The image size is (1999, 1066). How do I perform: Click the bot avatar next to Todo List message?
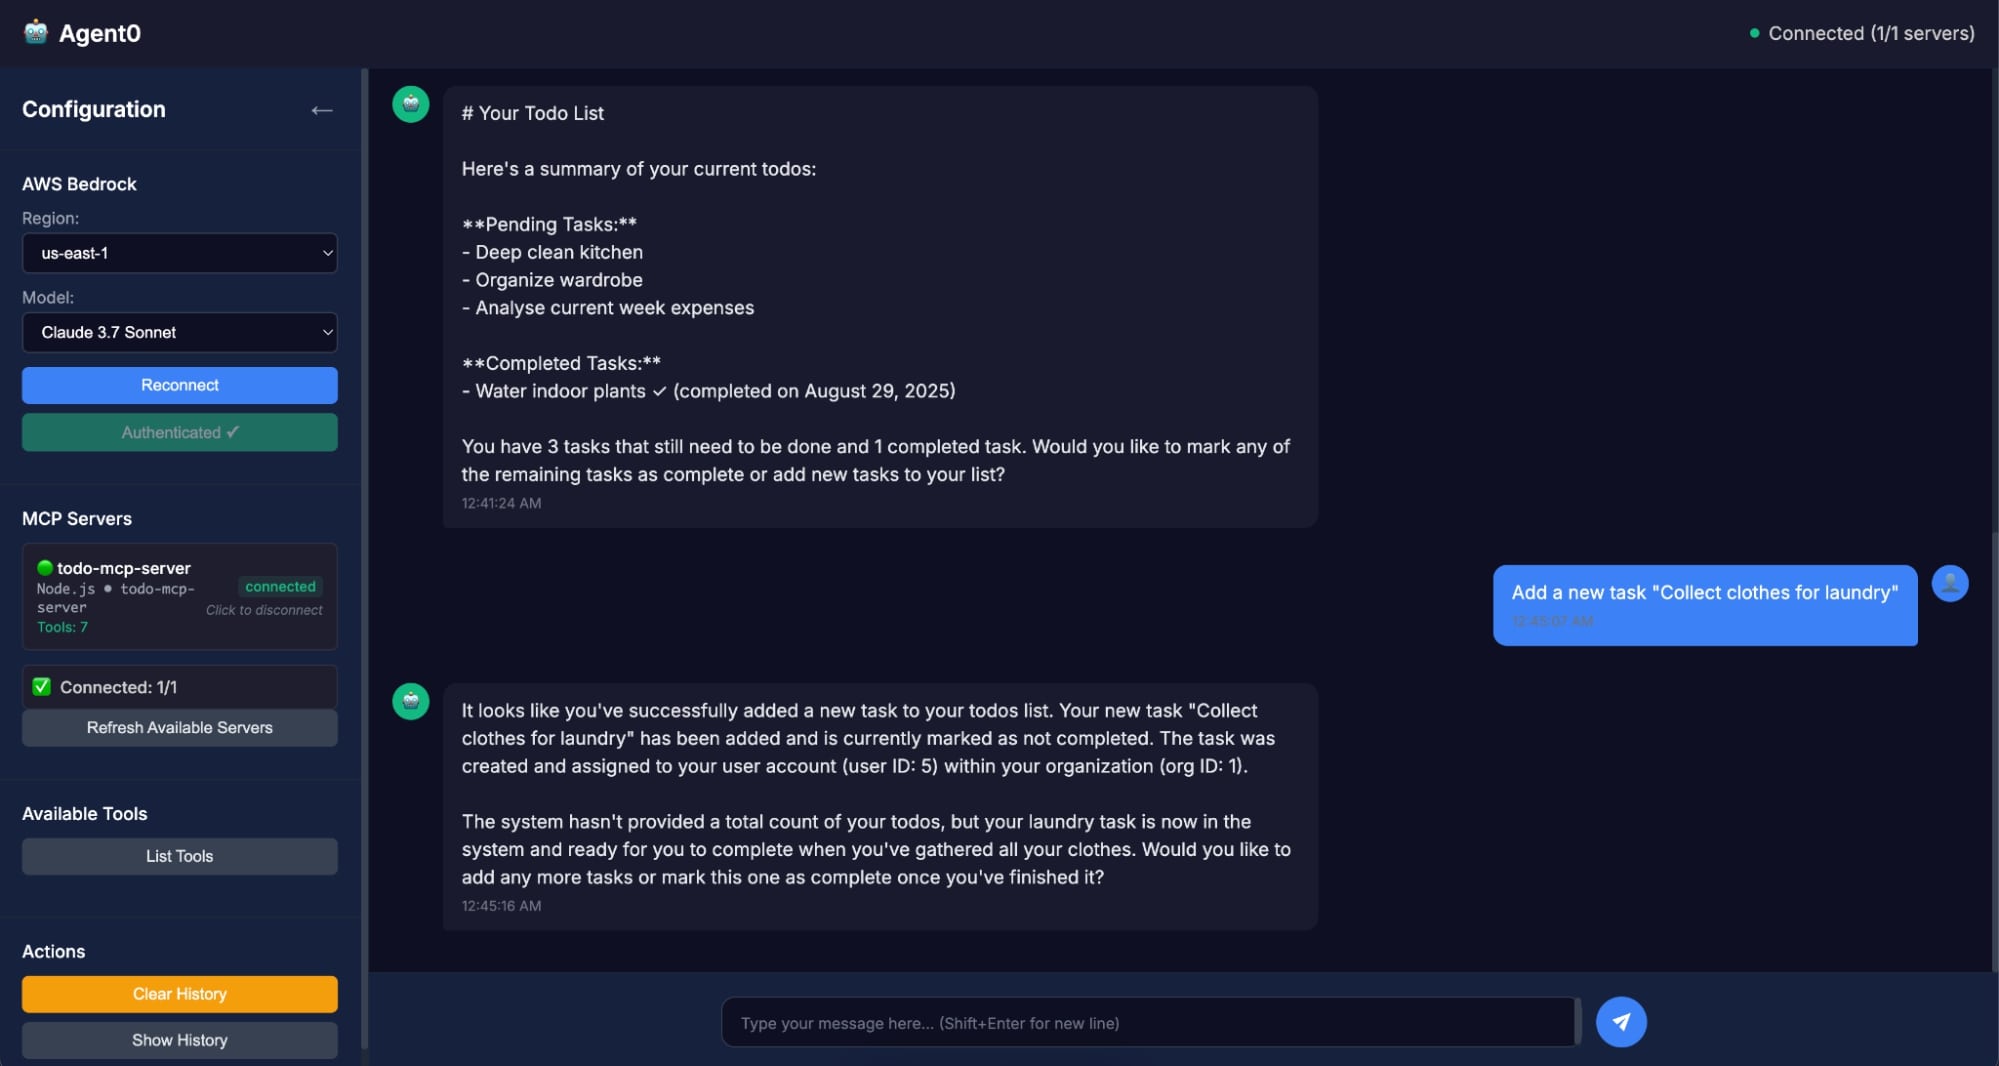click(x=411, y=104)
